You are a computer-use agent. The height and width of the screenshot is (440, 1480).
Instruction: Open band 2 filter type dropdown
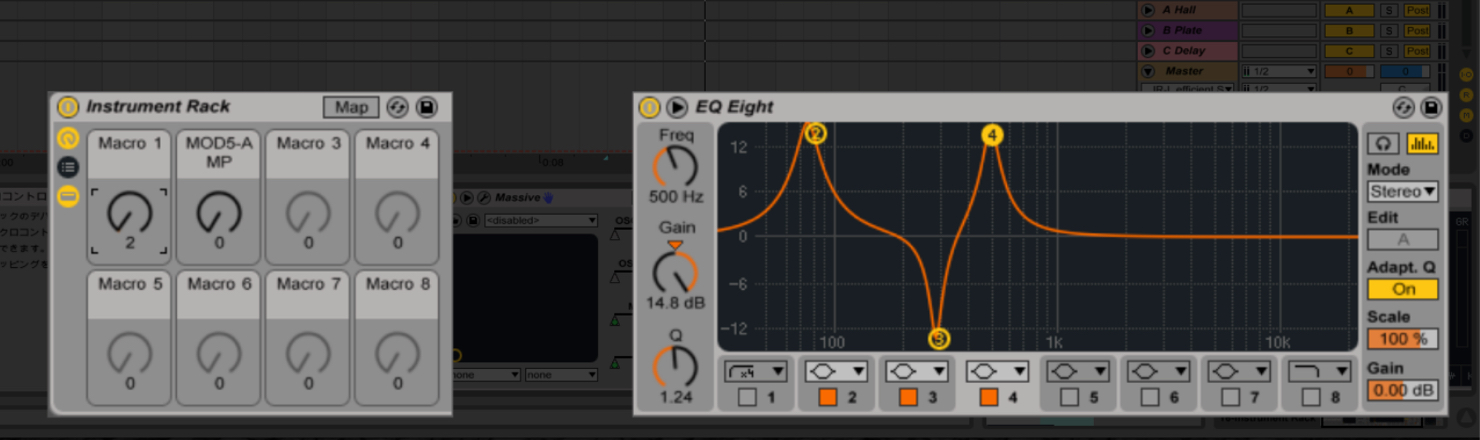[836, 371]
